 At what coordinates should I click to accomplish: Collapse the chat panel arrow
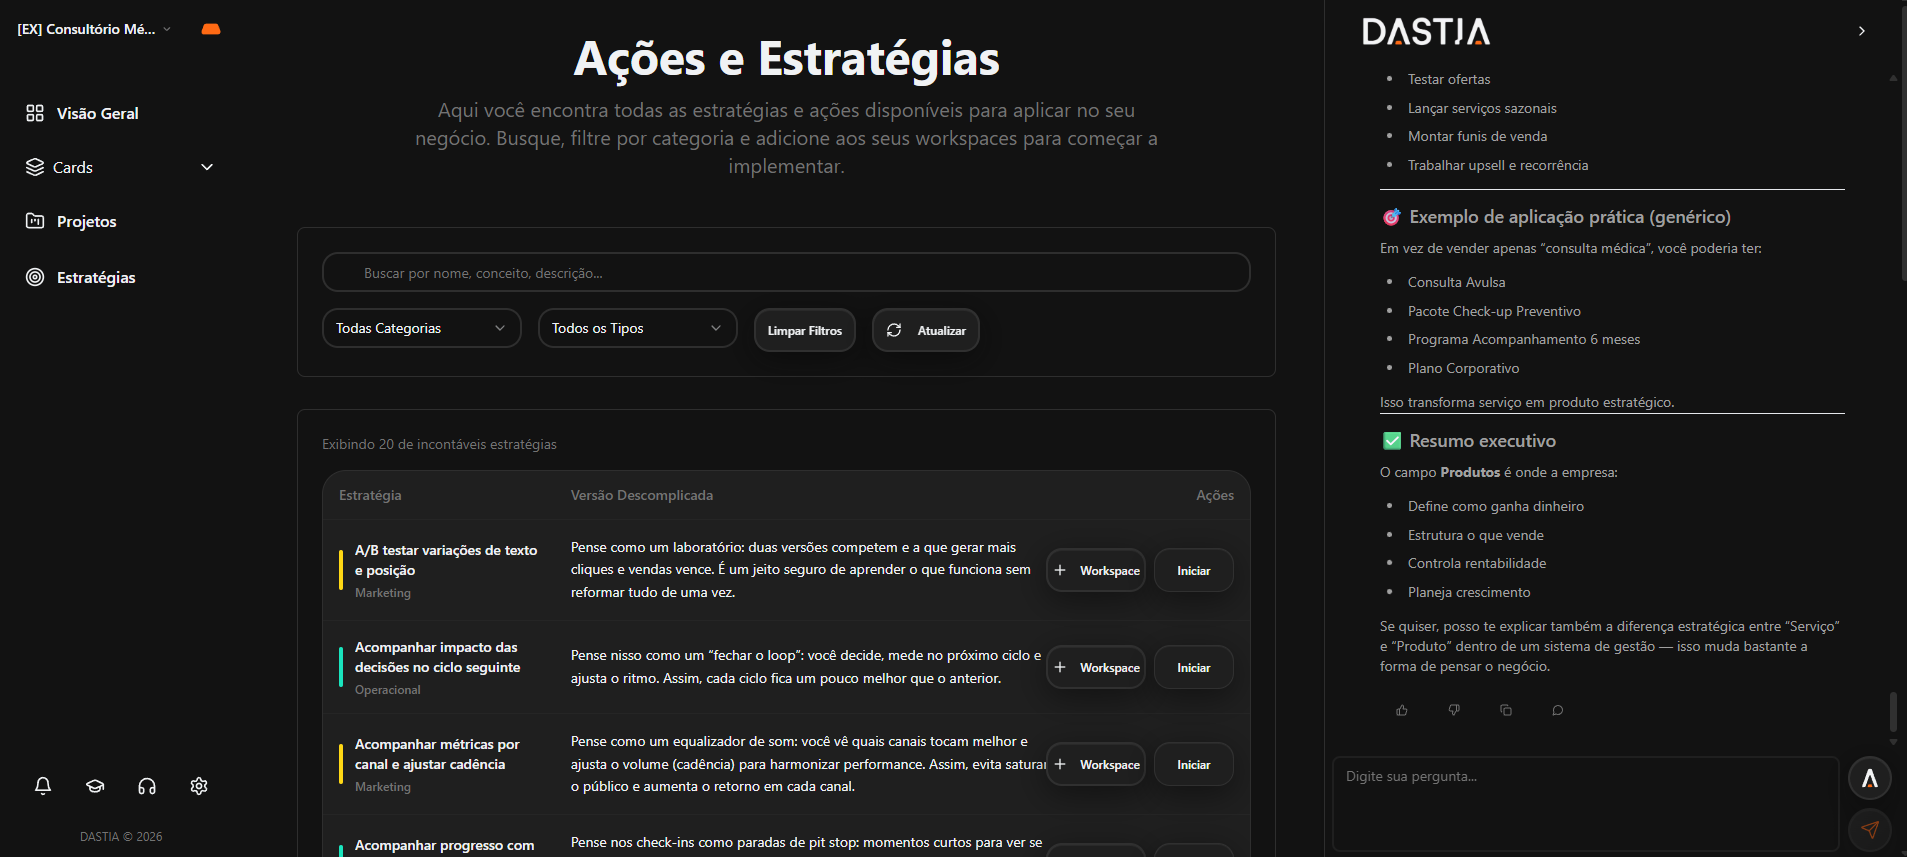coord(1861,31)
